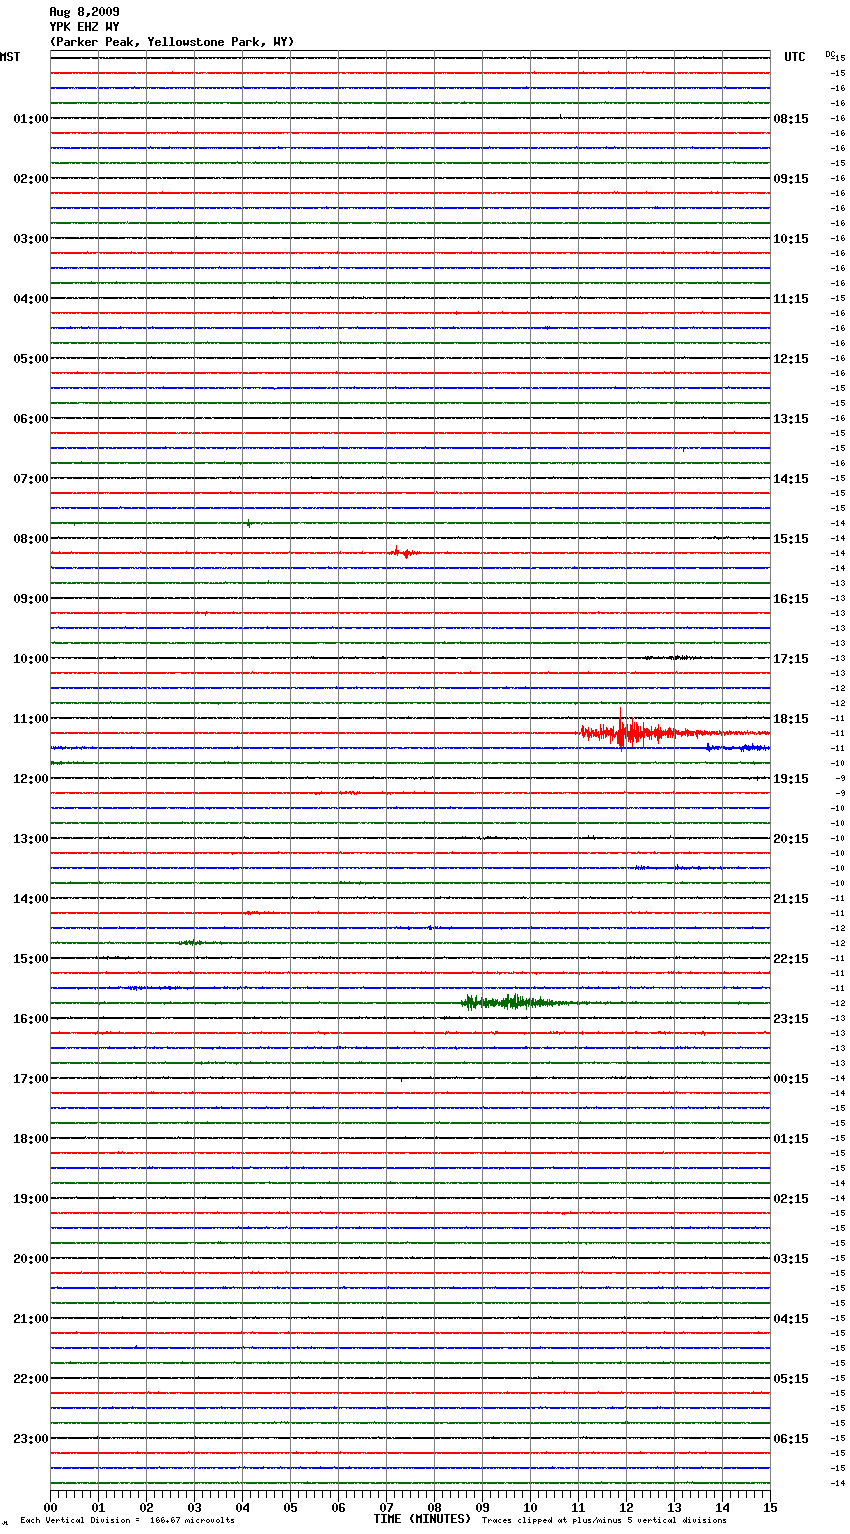
Task: Select the station code YPK EHZ WY
Action: pyautogui.click(x=84, y=27)
